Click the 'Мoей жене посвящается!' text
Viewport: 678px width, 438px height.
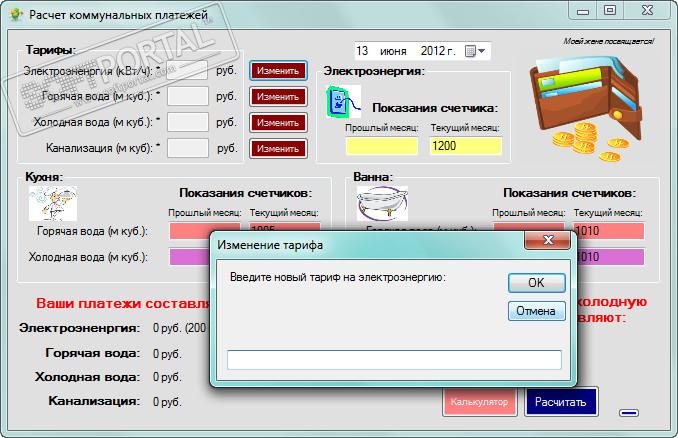click(609, 41)
